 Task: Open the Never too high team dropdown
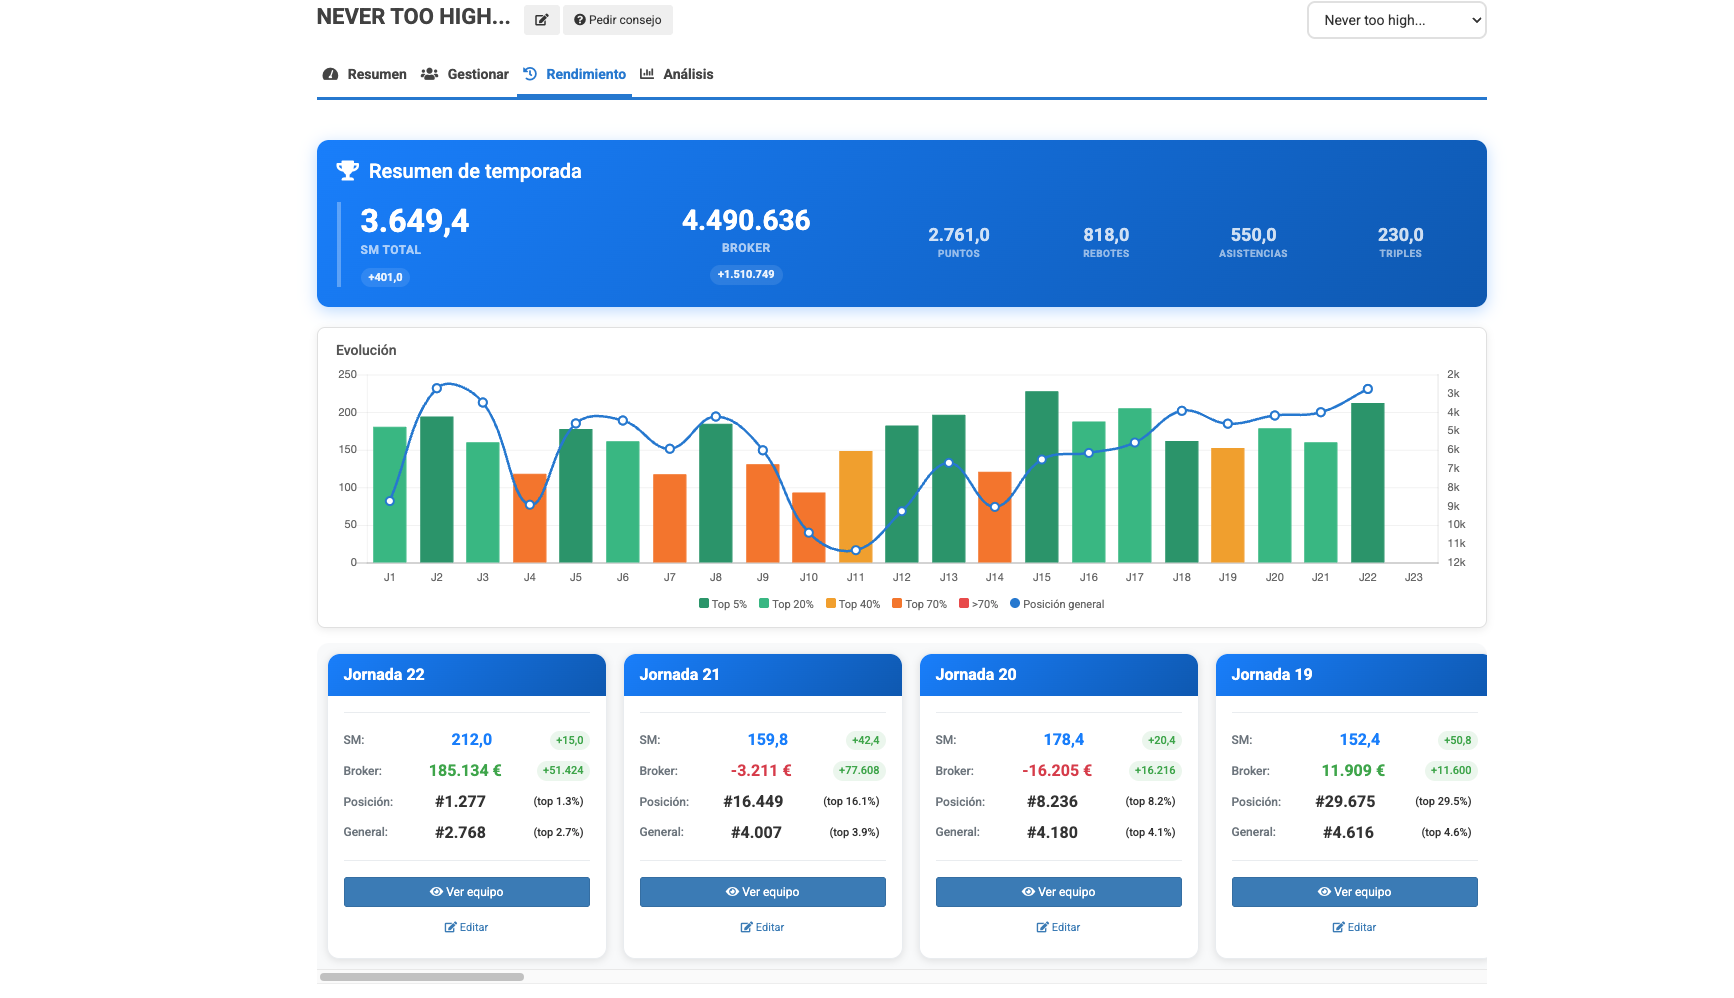pyautogui.click(x=1396, y=20)
